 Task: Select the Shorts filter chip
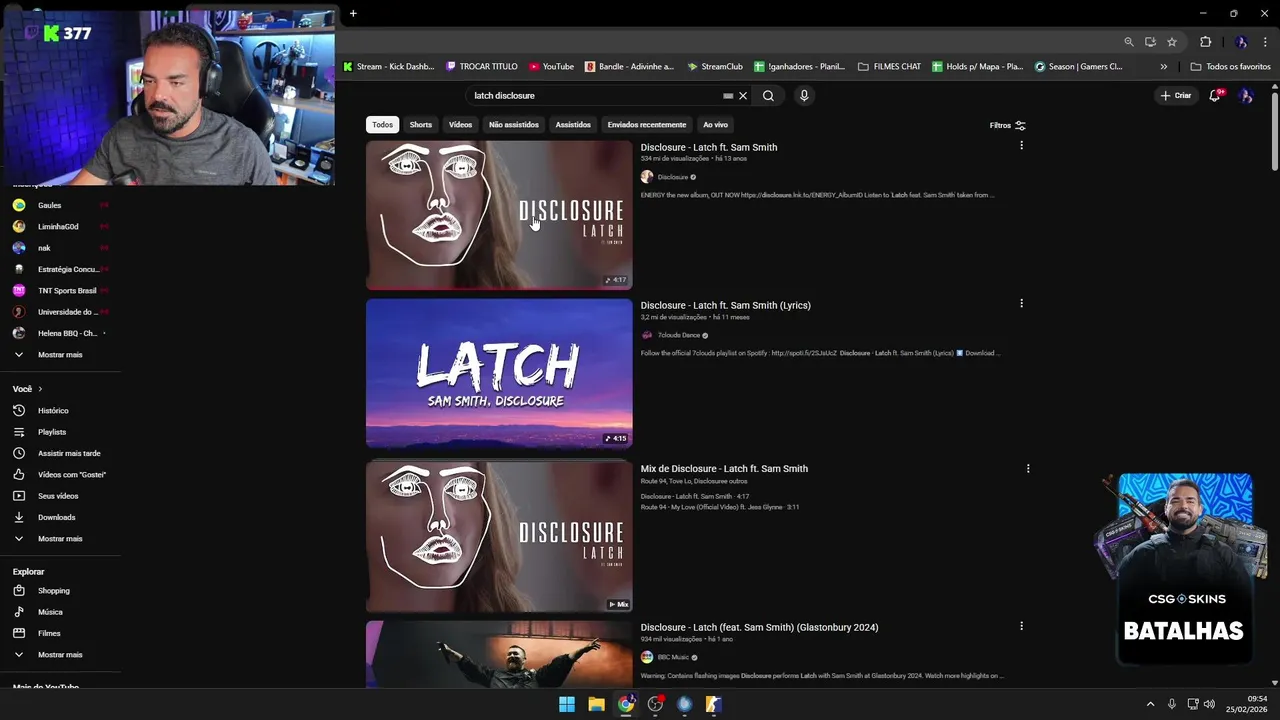pyautogui.click(x=421, y=125)
